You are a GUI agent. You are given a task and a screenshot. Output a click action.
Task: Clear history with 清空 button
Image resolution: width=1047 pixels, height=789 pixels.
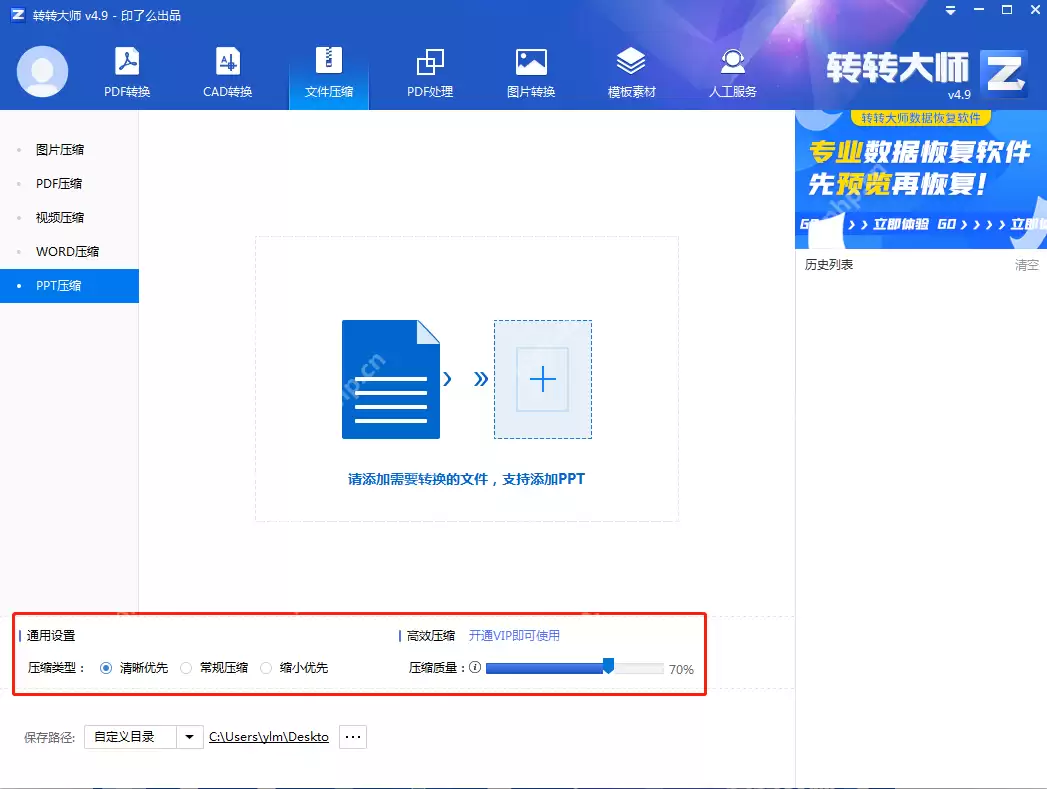coord(1029,265)
